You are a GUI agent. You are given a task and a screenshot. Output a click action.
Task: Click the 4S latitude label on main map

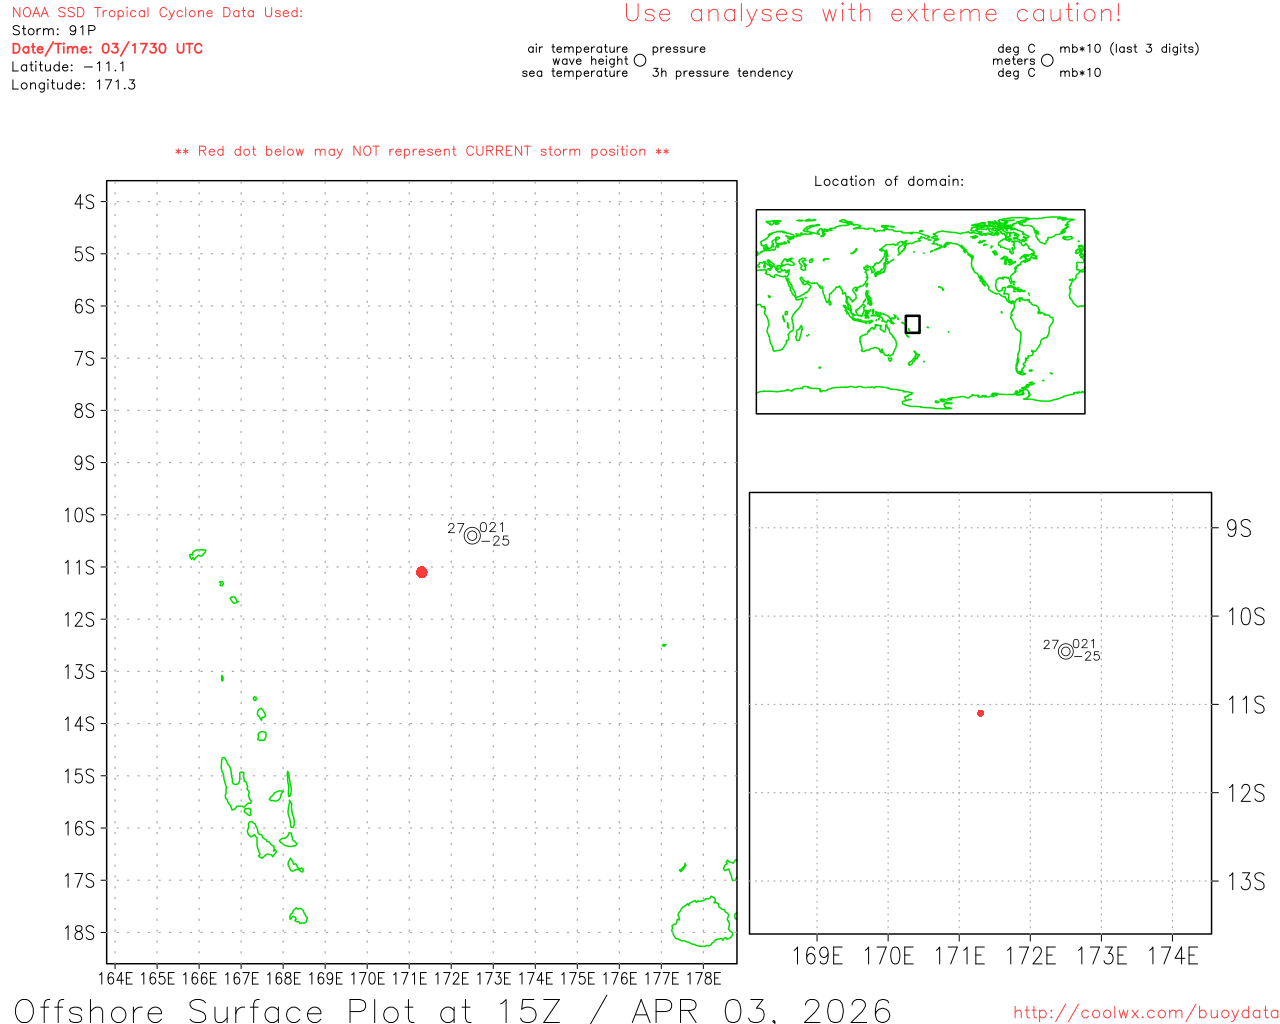[84, 202]
